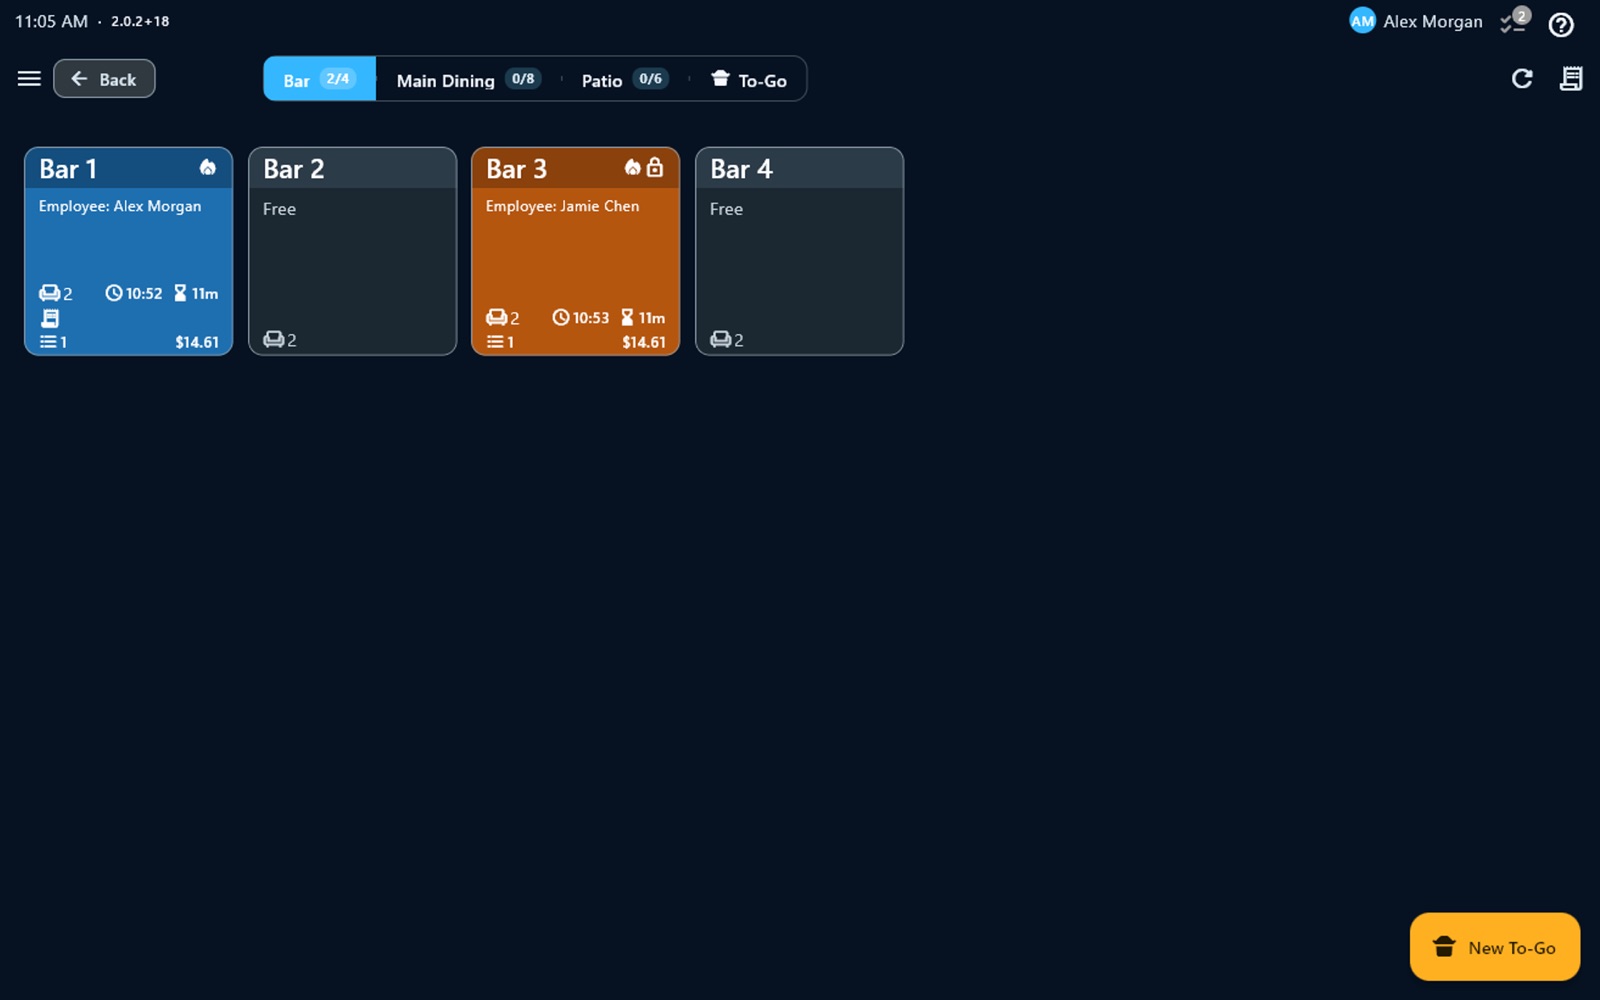
Task: Click the Free status on Bar 2
Action: (279, 209)
